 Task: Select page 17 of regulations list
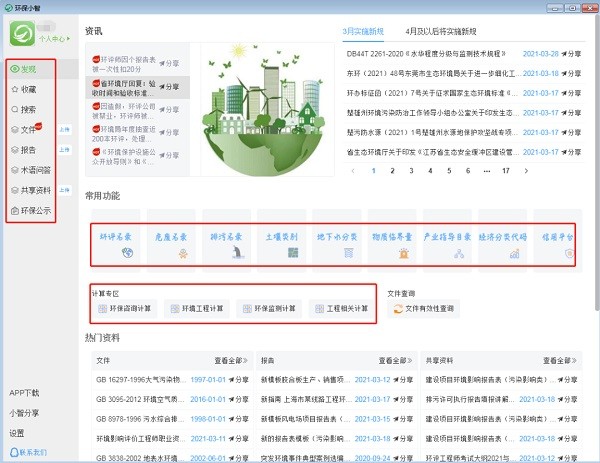point(506,171)
